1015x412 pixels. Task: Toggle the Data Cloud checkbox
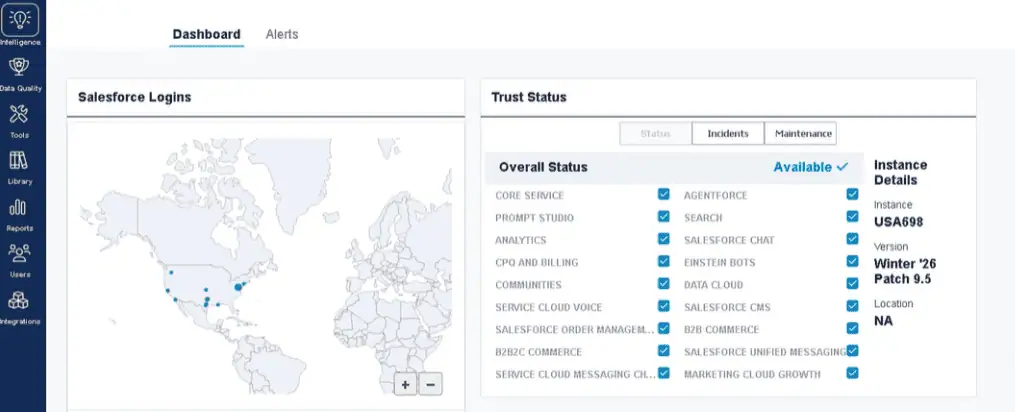pyautogui.click(x=853, y=284)
